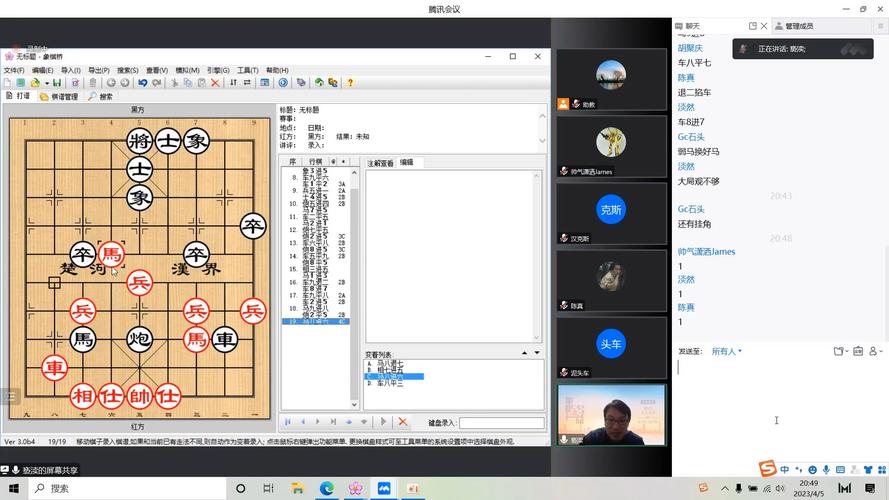
Task: Click the 头车 participant video tile
Action: [x=611, y=348]
